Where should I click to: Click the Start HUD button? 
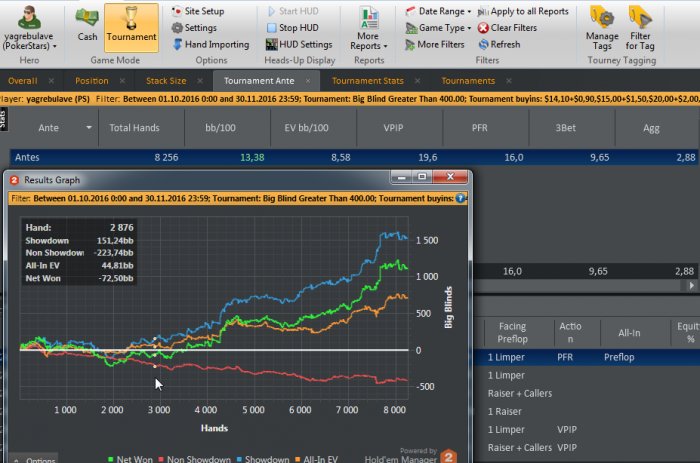293,11
